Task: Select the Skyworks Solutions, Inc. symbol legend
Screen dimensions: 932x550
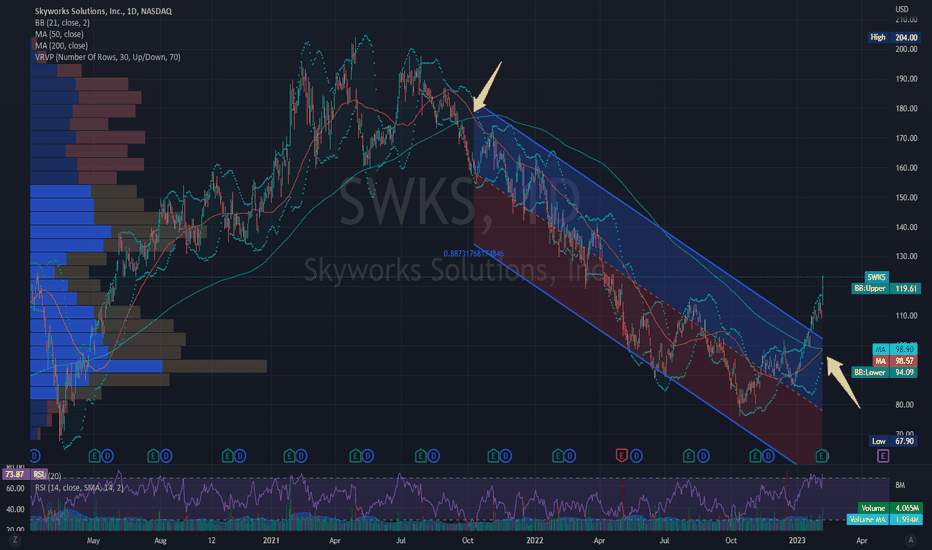Action: [x=103, y=11]
